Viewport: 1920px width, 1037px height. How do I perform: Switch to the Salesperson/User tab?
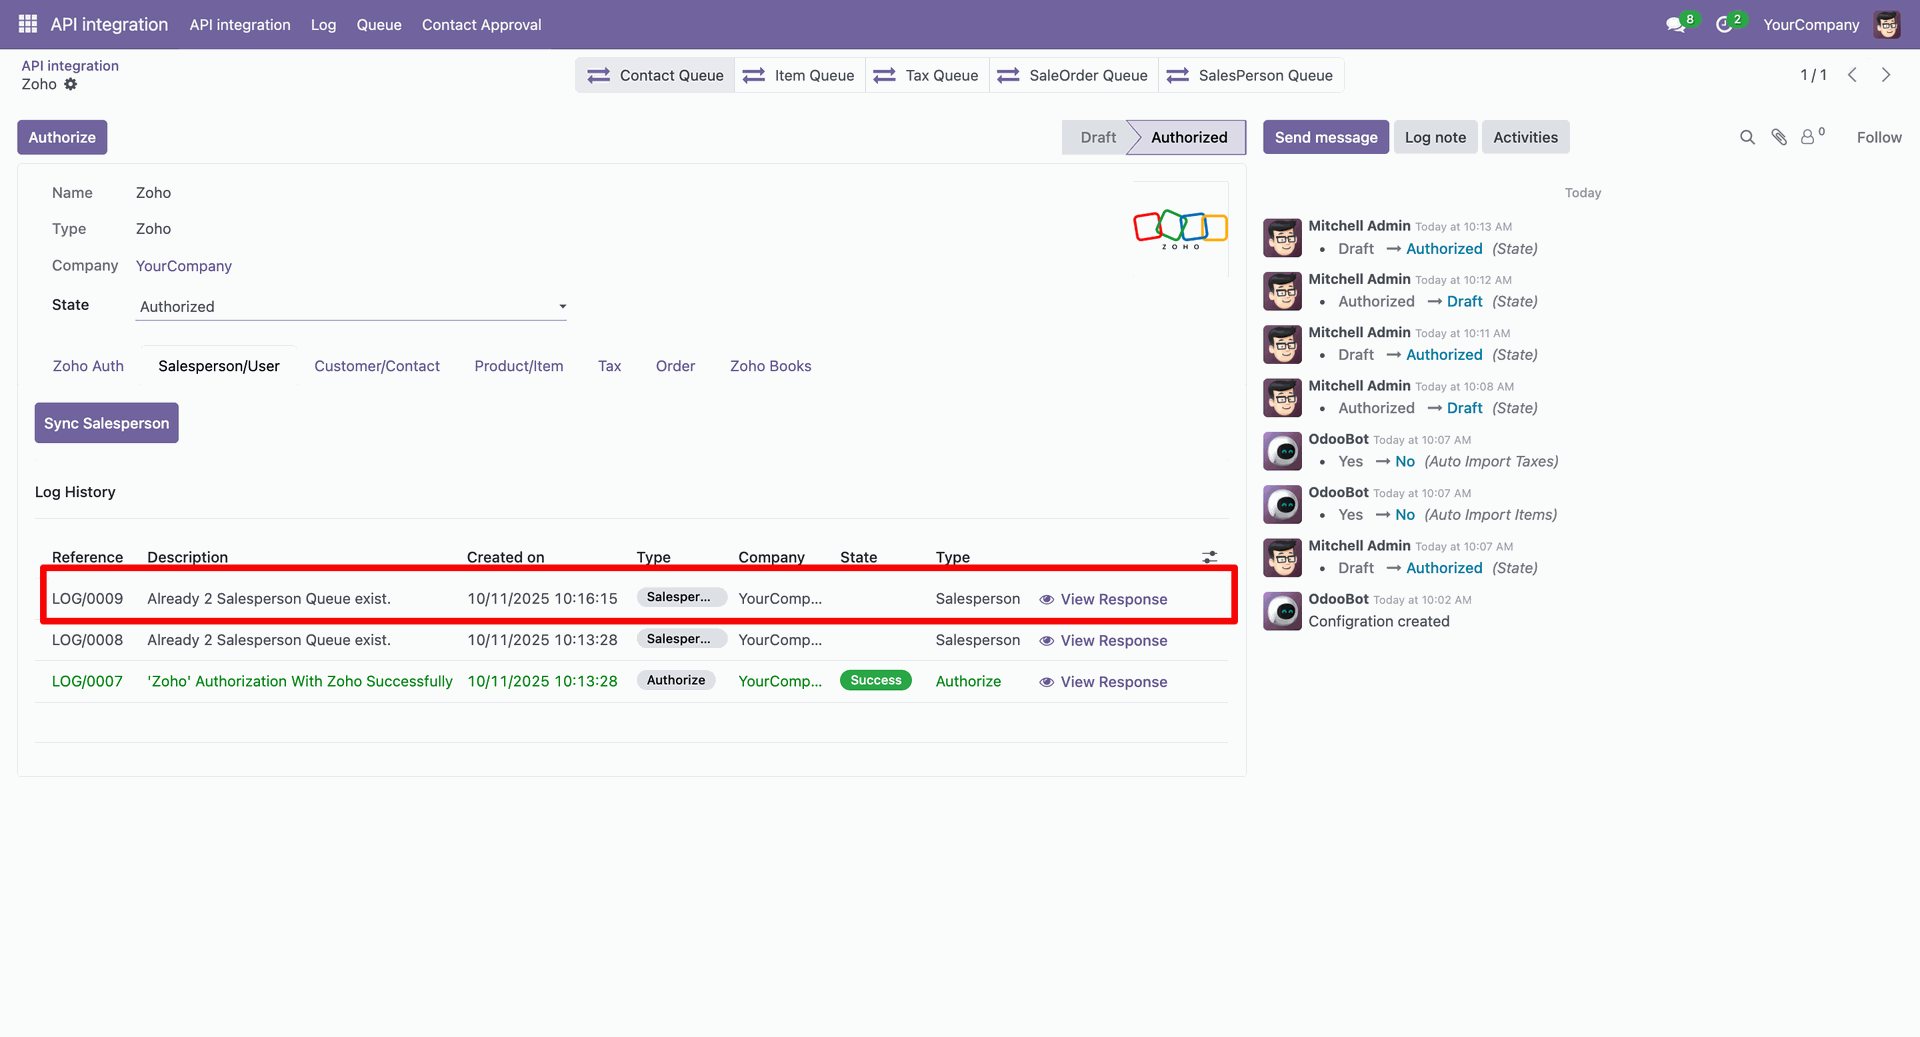click(219, 366)
